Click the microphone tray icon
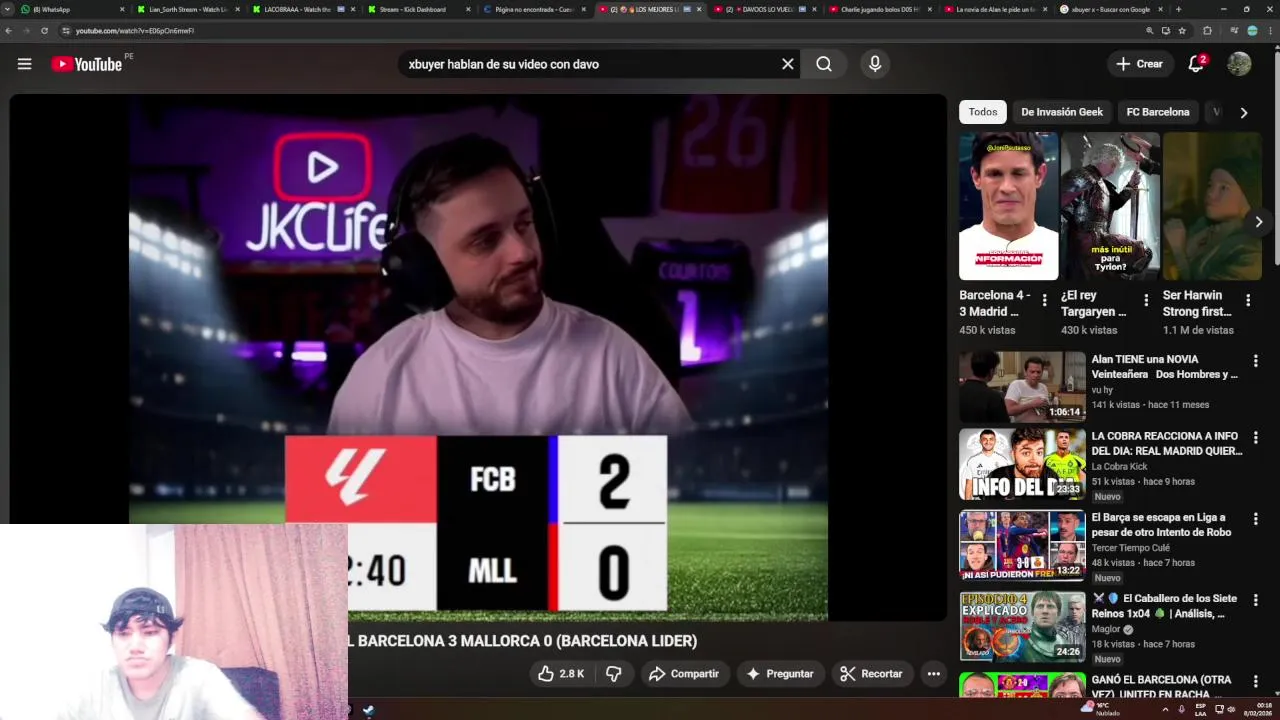Screen dimensions: 1280x720 coord(1181,709)
